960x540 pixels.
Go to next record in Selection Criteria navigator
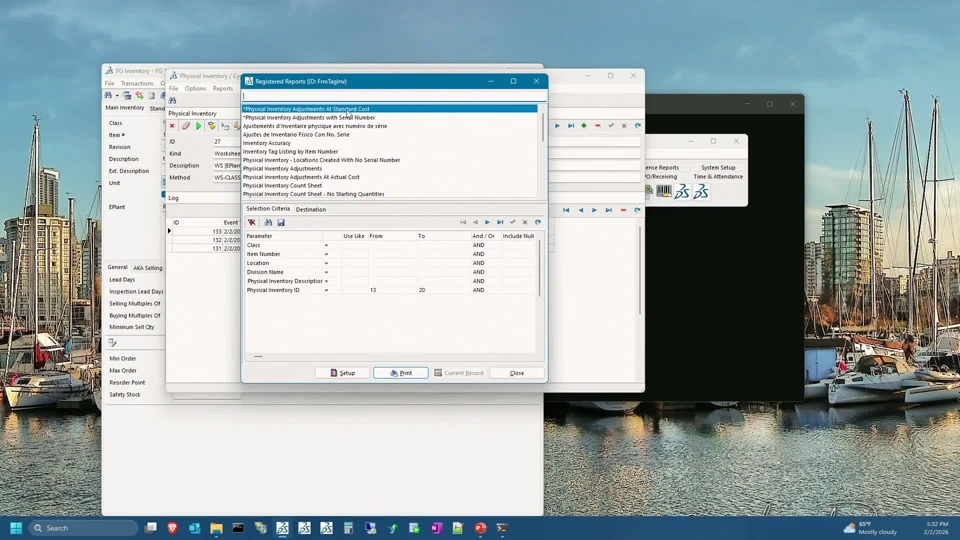487,222
